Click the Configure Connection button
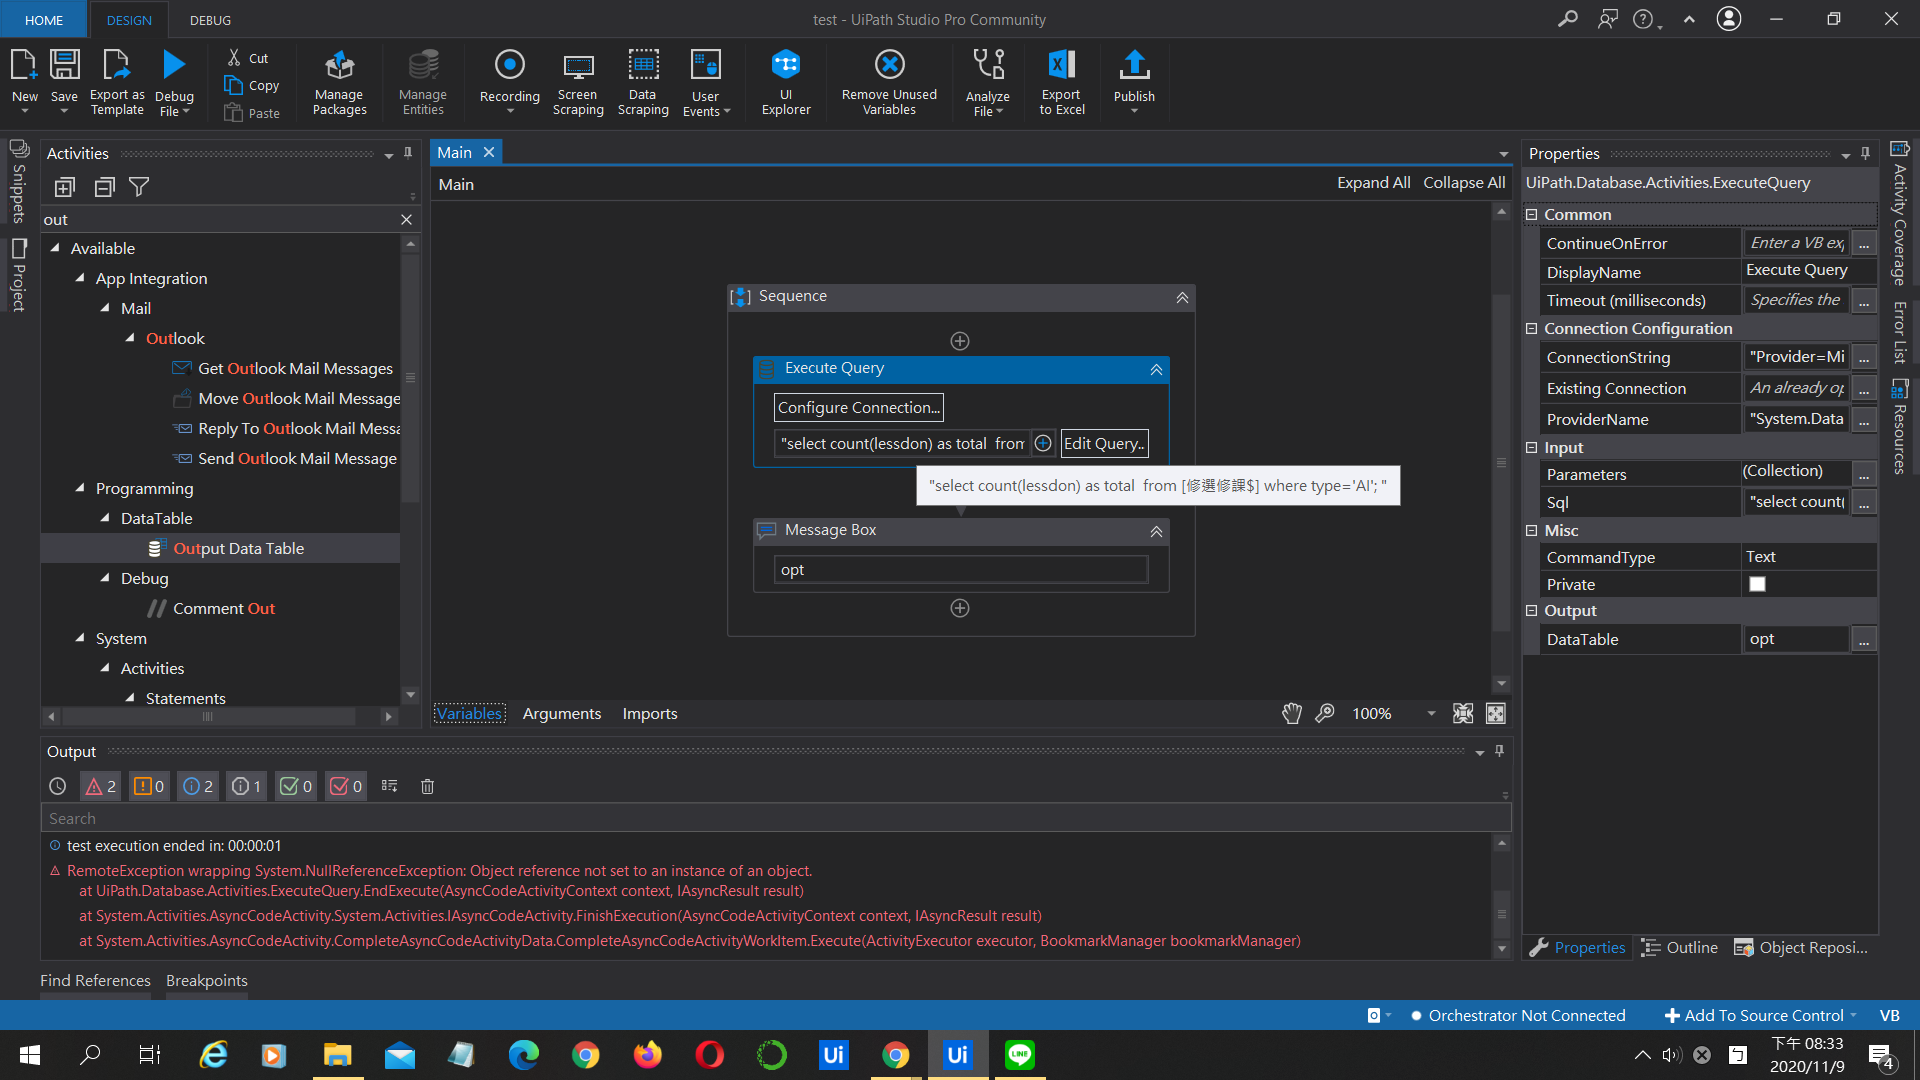Image resolution: width=1920 pixels, height=1080 pixels. click(x=856, y=407)
